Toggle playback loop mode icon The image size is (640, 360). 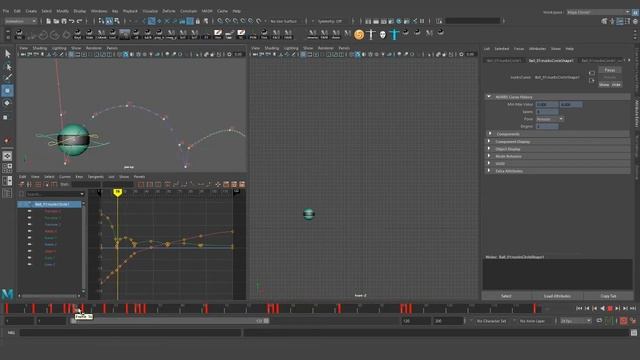pos(599,321)
